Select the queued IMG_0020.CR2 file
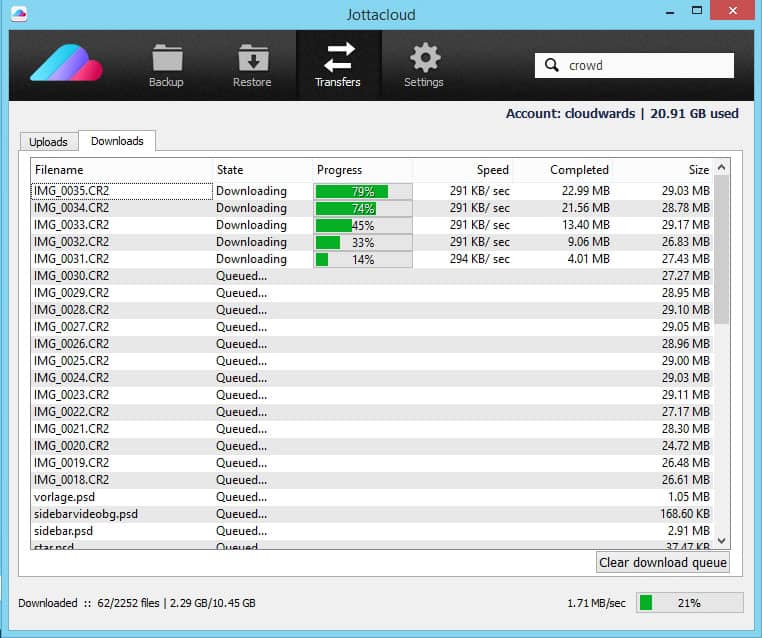762x638 pixels. [x=372, y=446]
